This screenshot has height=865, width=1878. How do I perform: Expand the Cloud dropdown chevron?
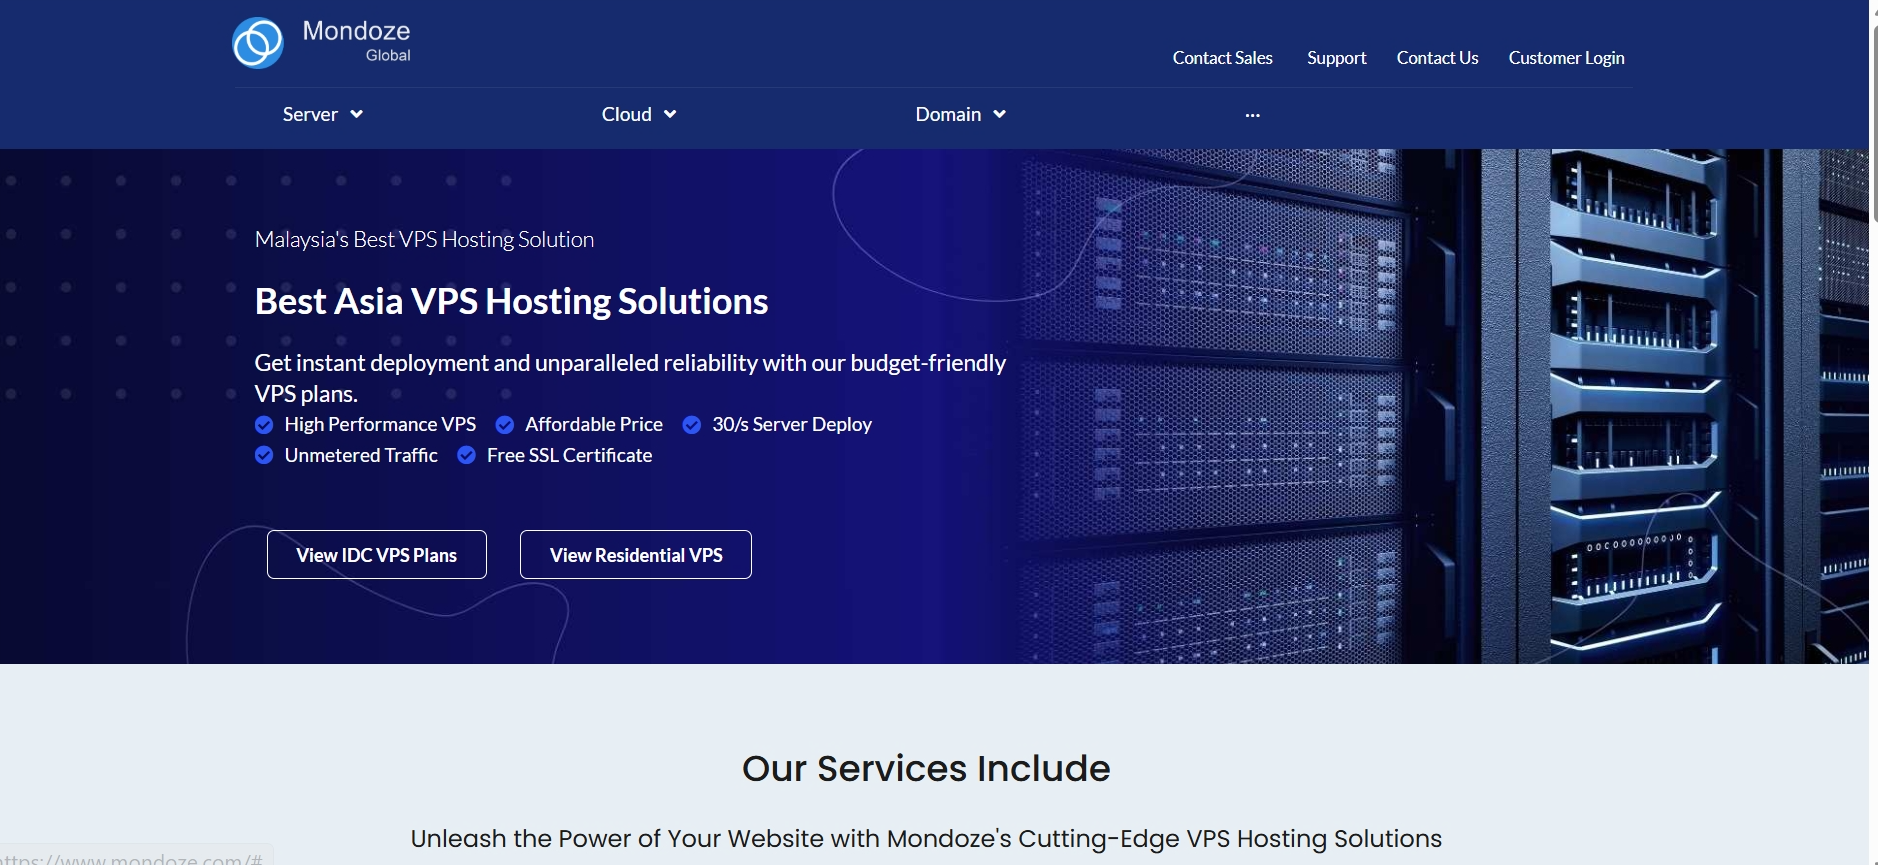click(x=670, y=114)
